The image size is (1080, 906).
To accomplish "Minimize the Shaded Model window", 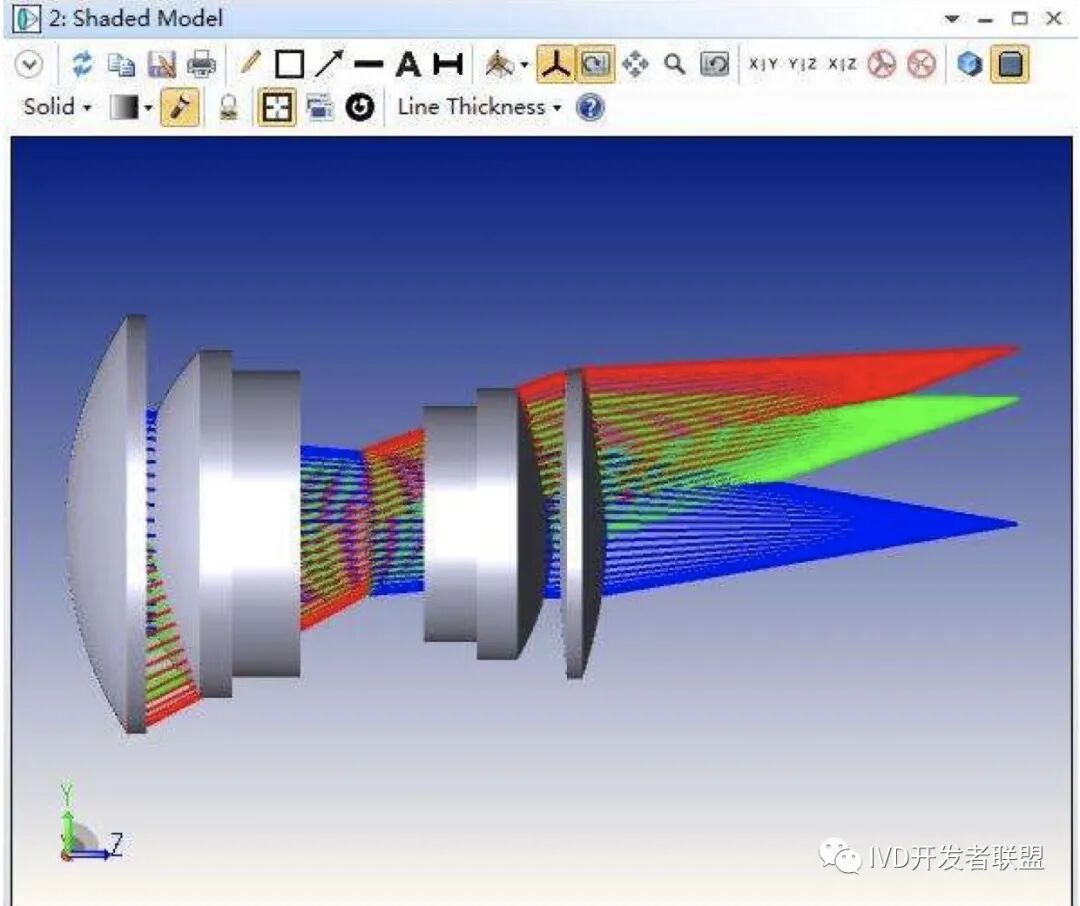I will coord(986,21).
